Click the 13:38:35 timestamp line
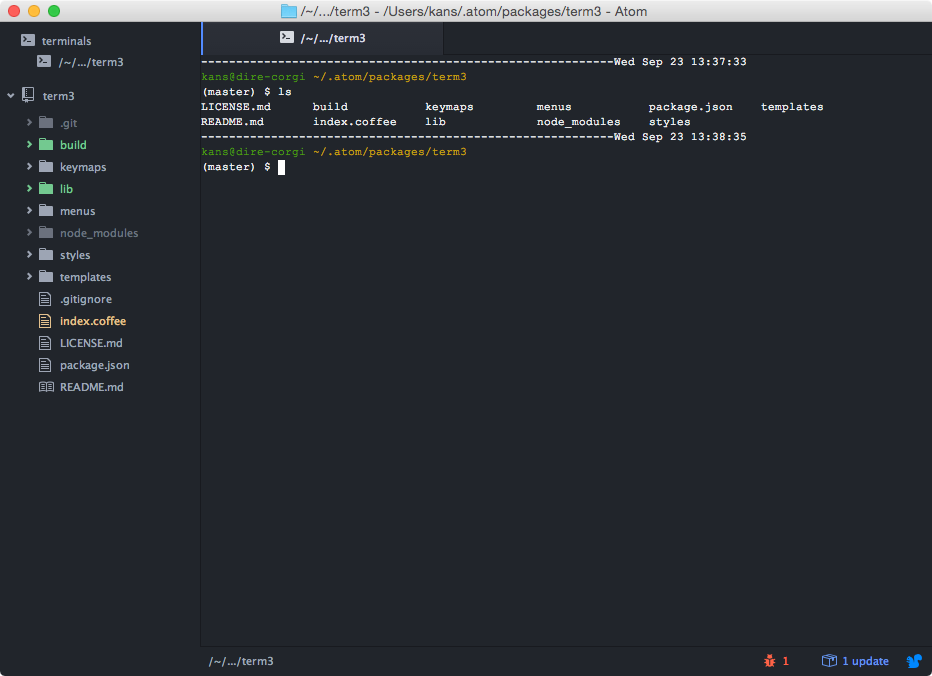 coord(474,137)
